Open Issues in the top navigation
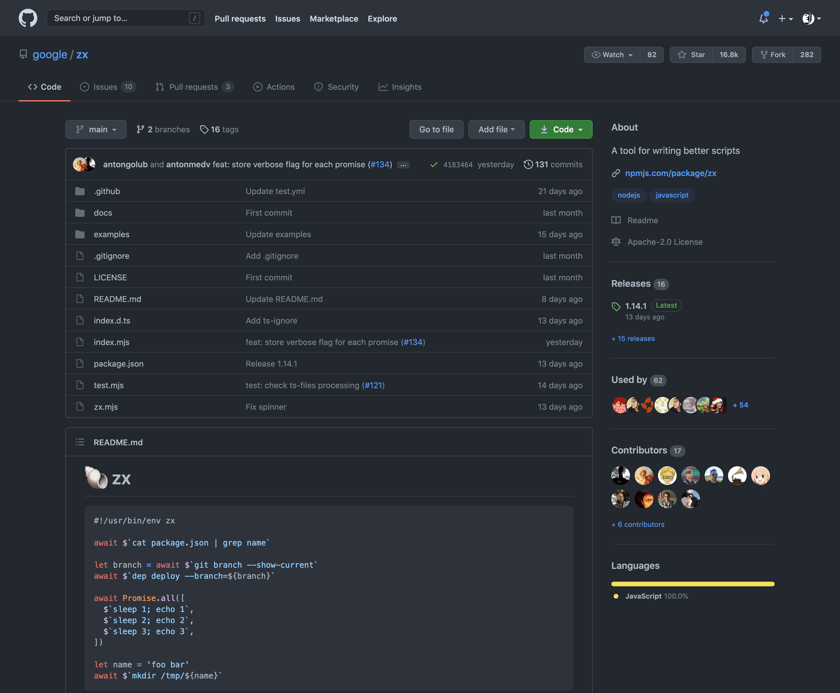 288,19
